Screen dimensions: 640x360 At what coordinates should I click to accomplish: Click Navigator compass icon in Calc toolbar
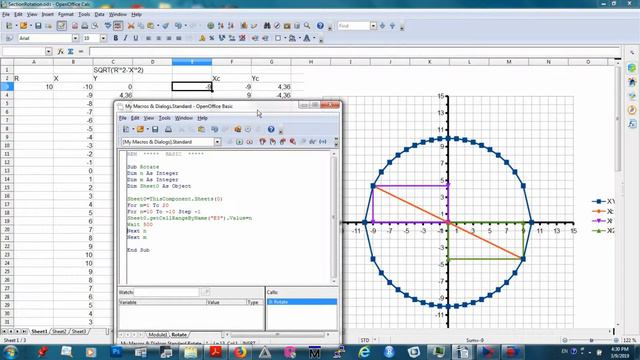click(277, 26)
